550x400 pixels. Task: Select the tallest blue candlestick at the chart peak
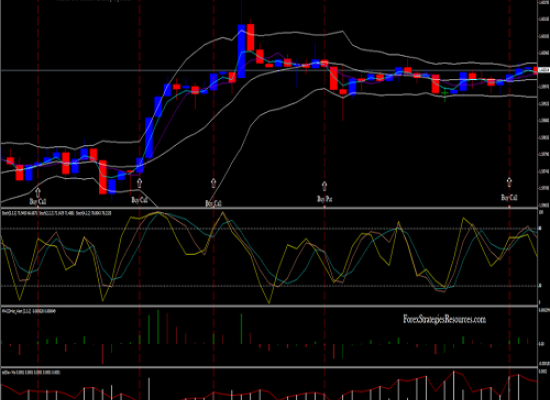(x=241, y=51)
